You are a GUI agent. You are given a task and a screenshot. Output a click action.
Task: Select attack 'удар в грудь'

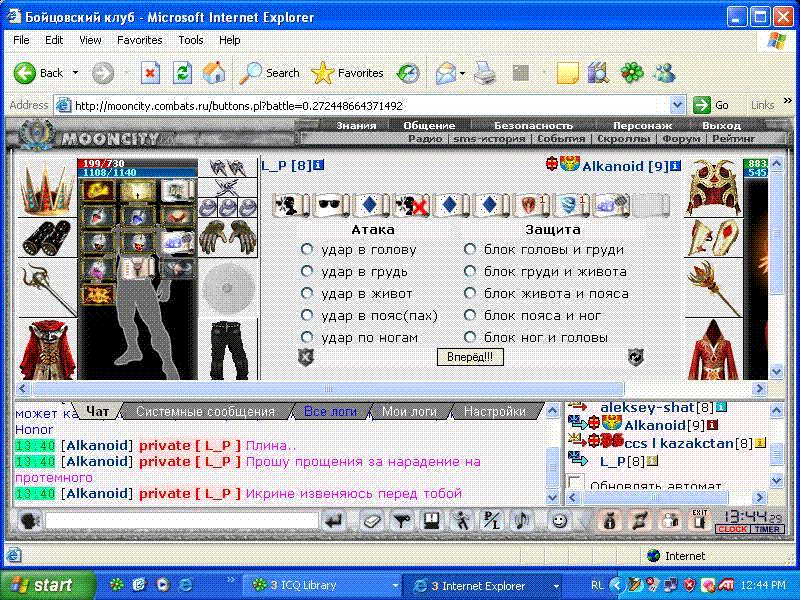click(307, 271)
